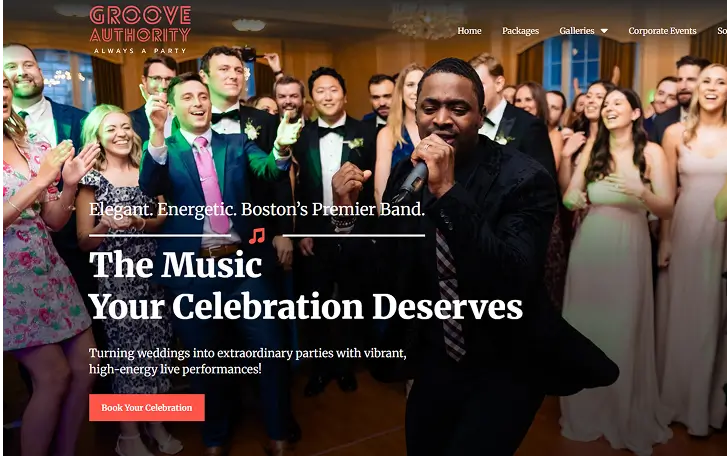Viewport: 727px width, 456px height.
Task: Click the 'Your Celebration Deserves' headline
Action: pos(306,306)
